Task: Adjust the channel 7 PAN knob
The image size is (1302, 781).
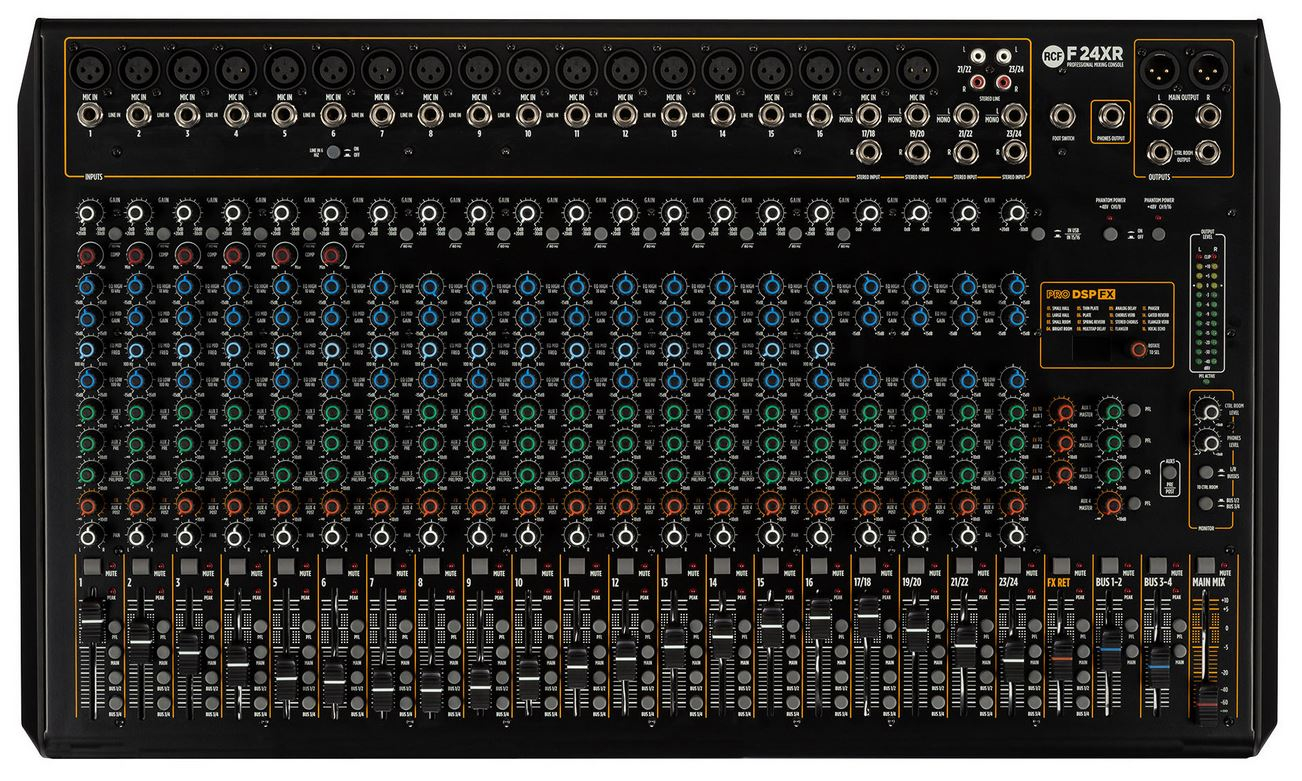Action: [381, 537]
